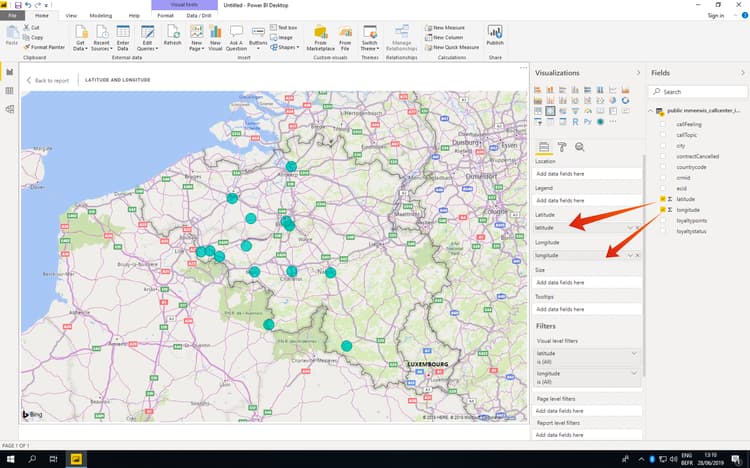Click New Measure in Calculations group
This screenshot has height=468, width=750.
(x=447, y=28)
